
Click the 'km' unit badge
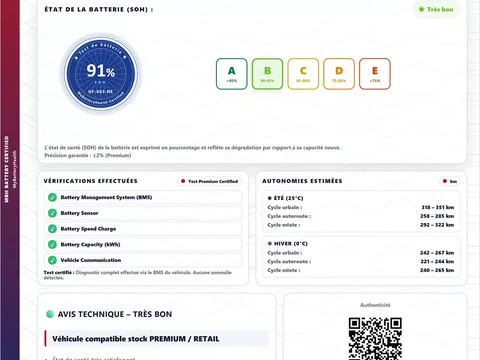coord(450,181)
